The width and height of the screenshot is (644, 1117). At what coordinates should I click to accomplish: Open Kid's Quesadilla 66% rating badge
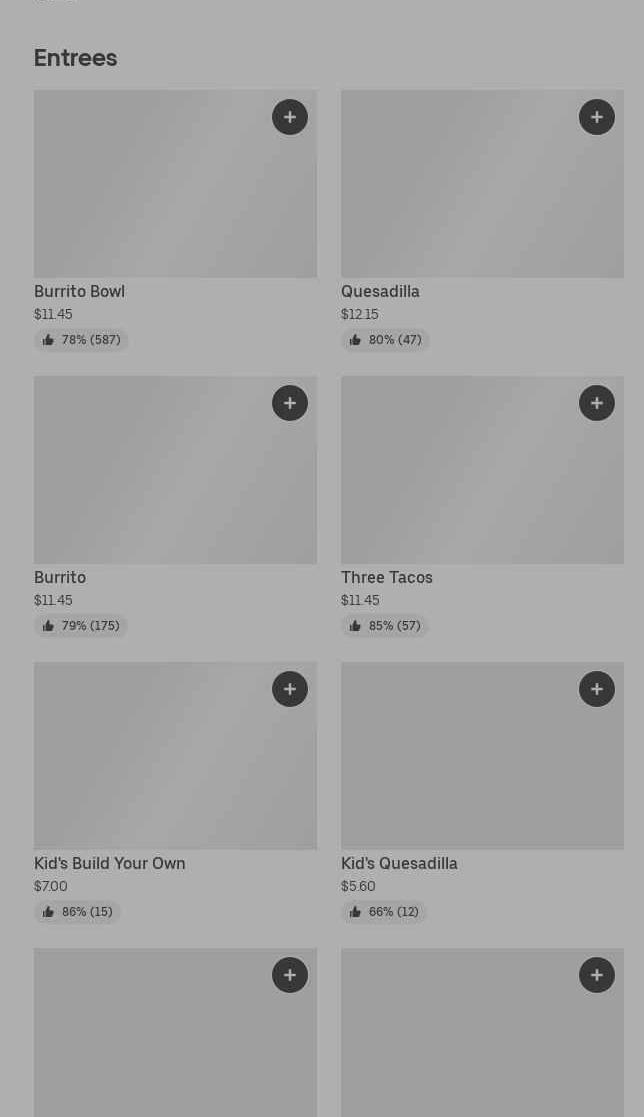pyautogui.click(x=384, y=912)
